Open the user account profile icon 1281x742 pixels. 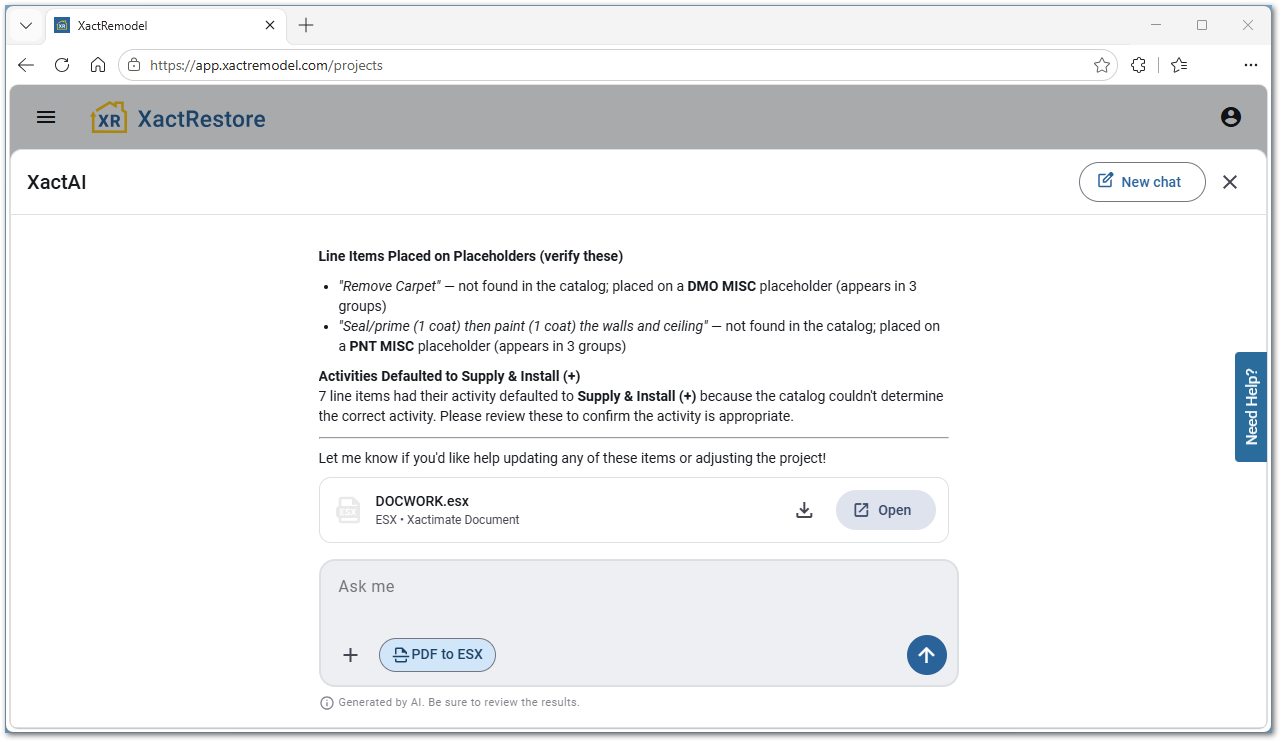coord(1231,117)
